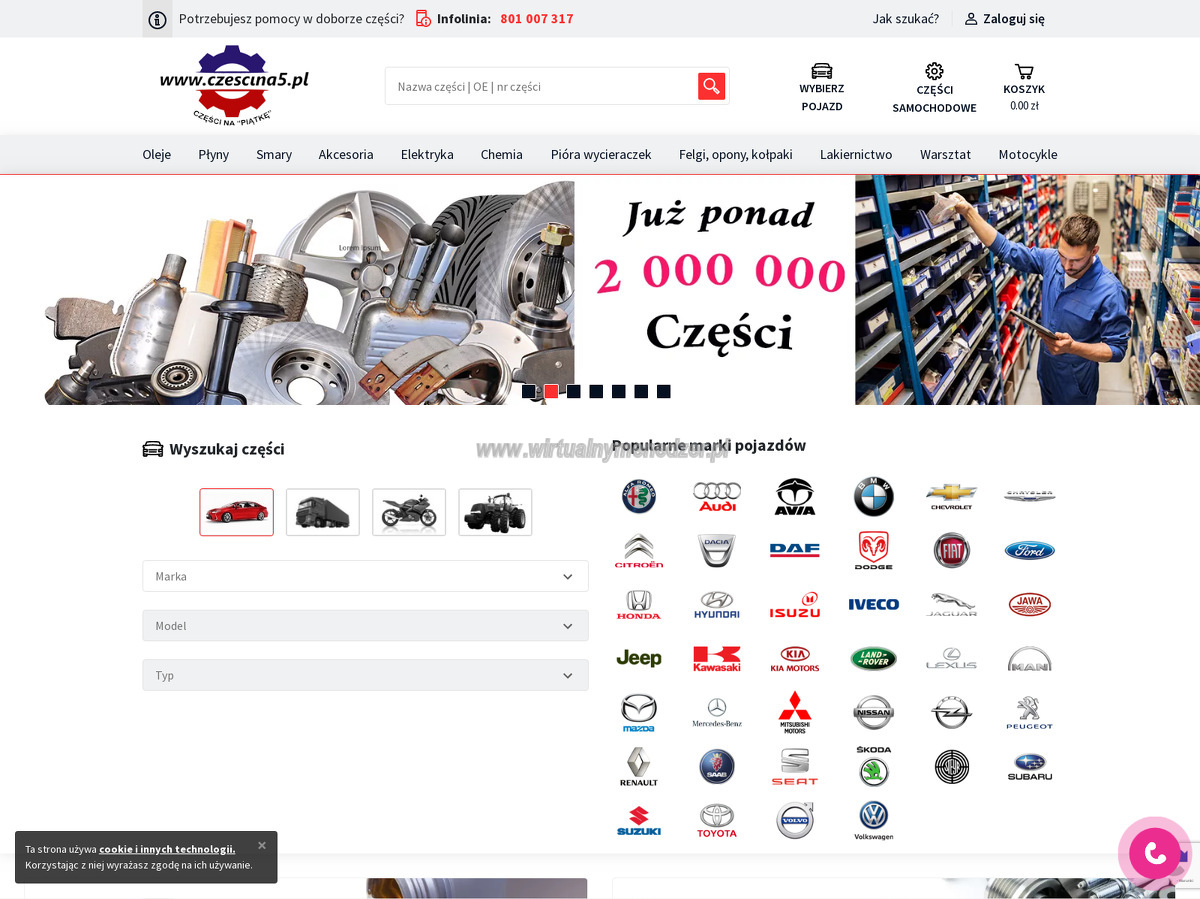
Task: Open the Model dropdown
Action: pos(365,626)
